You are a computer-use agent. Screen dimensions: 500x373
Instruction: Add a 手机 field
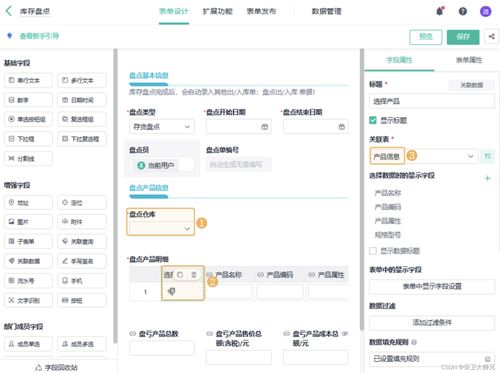point(82,281)
